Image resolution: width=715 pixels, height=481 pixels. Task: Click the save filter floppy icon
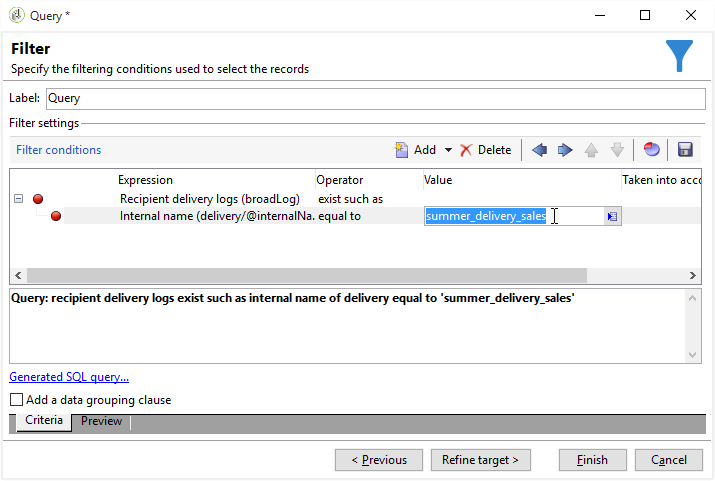[x=685, y=150]
